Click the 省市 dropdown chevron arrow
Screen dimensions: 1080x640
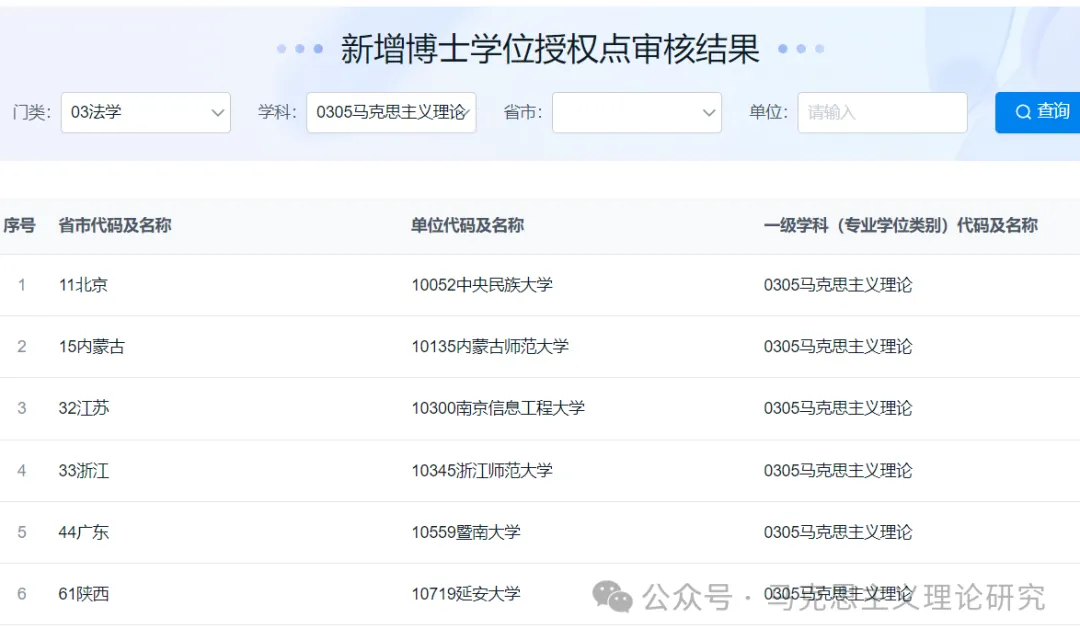coord(709,112)
